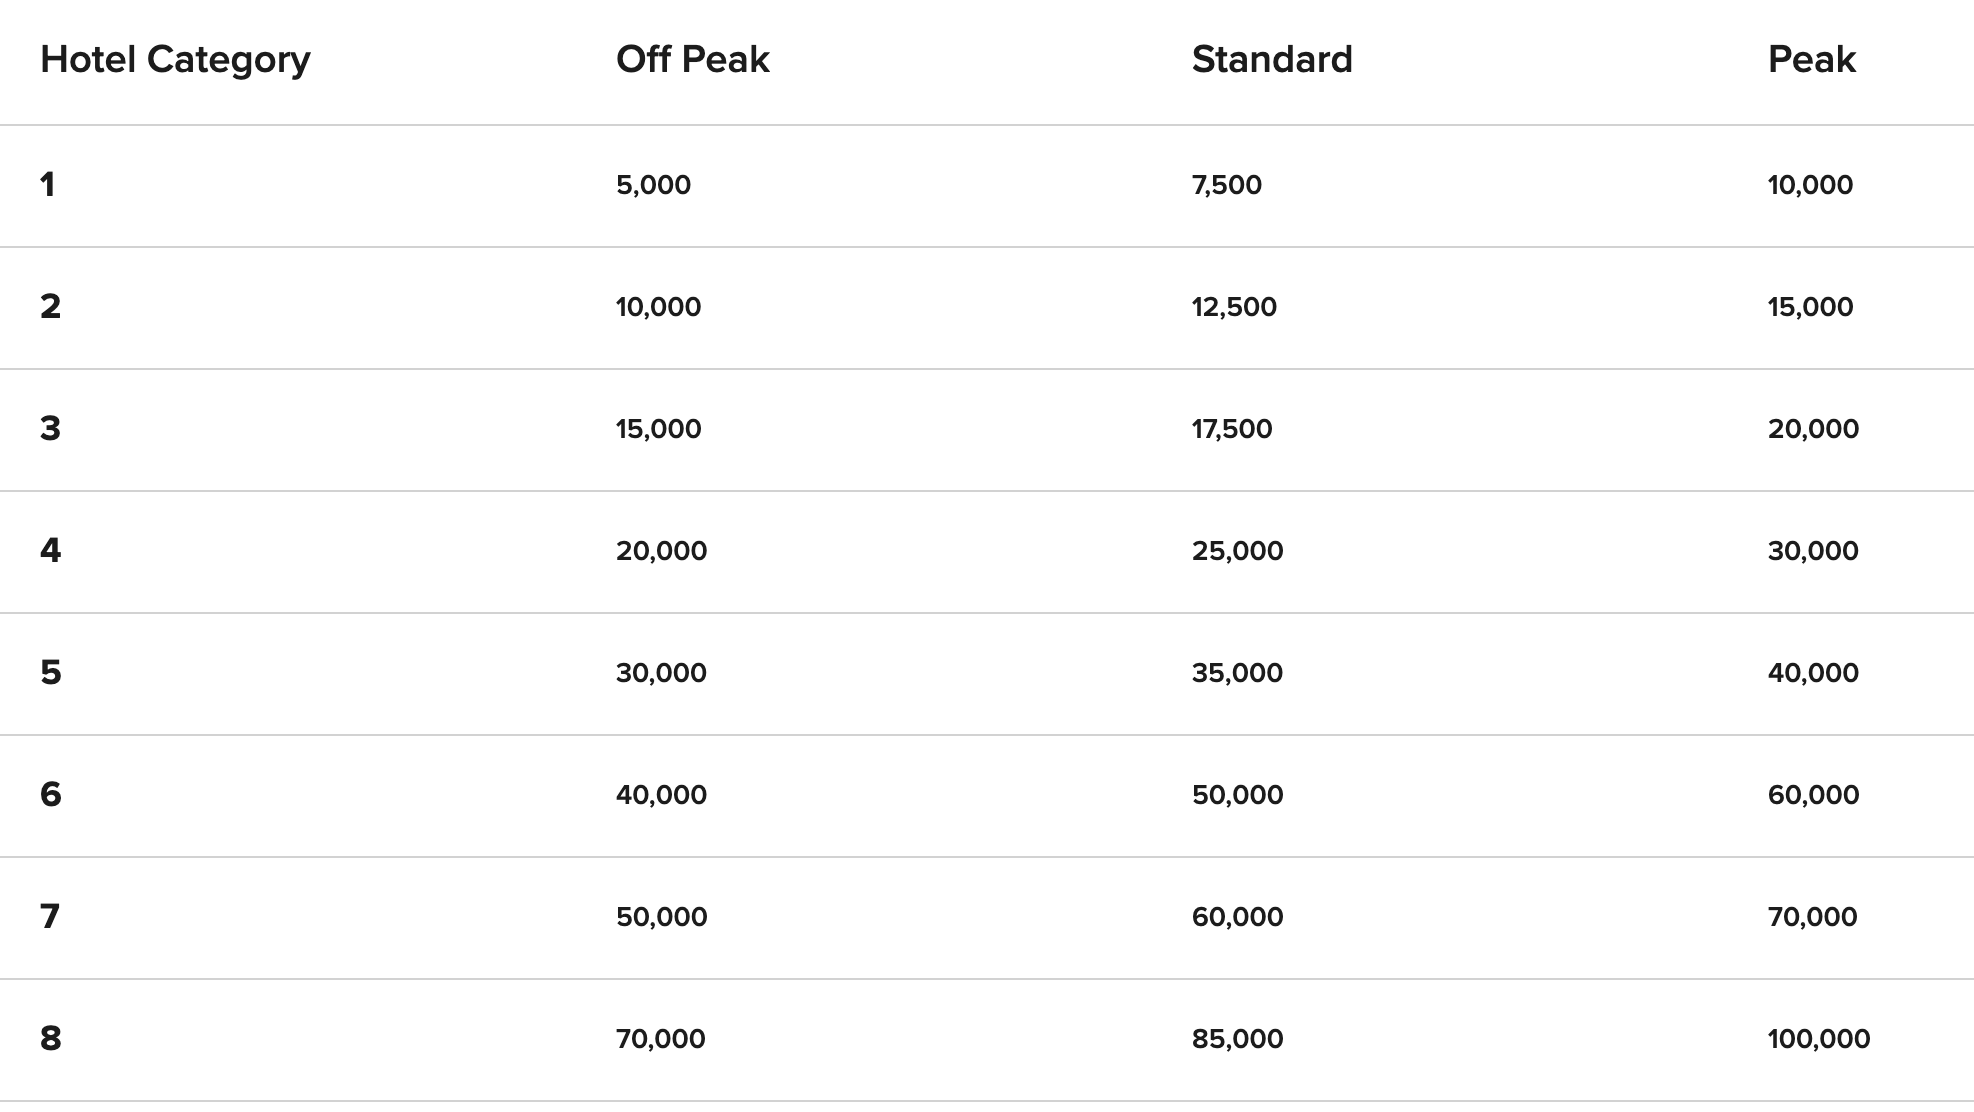Click the 15,000 Off Peak cell

coord(658,429)
